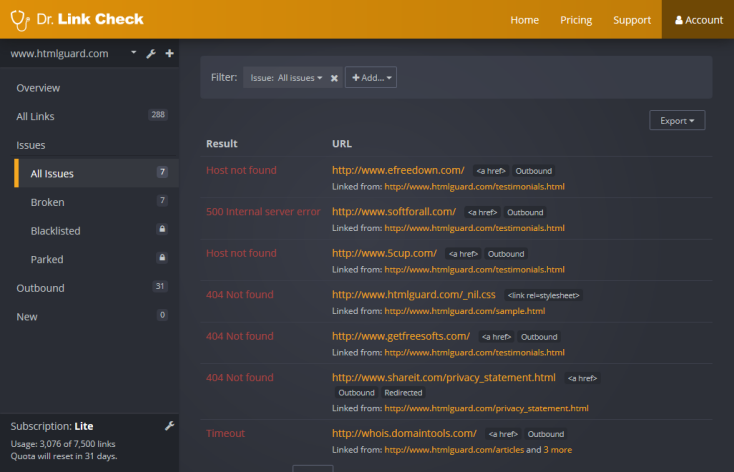Open testimonials.html source for 5cup row
Image resolution: width=734 pixels, height=472 pixels.
pos(474,270)
